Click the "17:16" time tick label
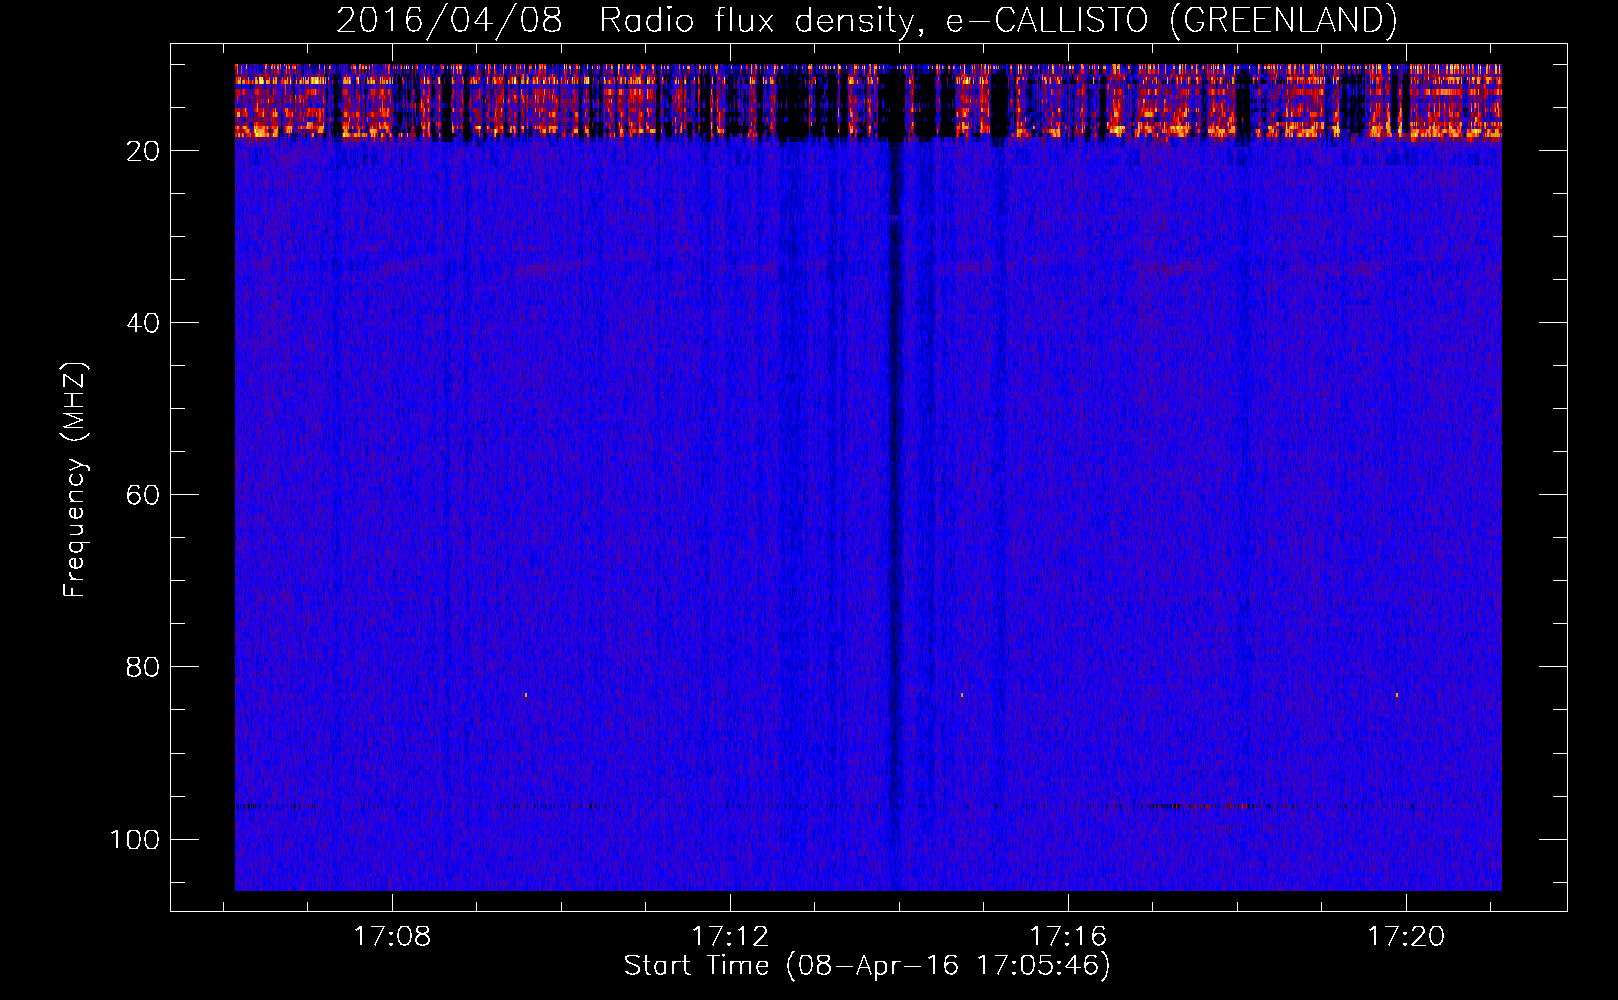Image resolution: width=1618 pixels, height=1000 pixels. point(1068,936)
